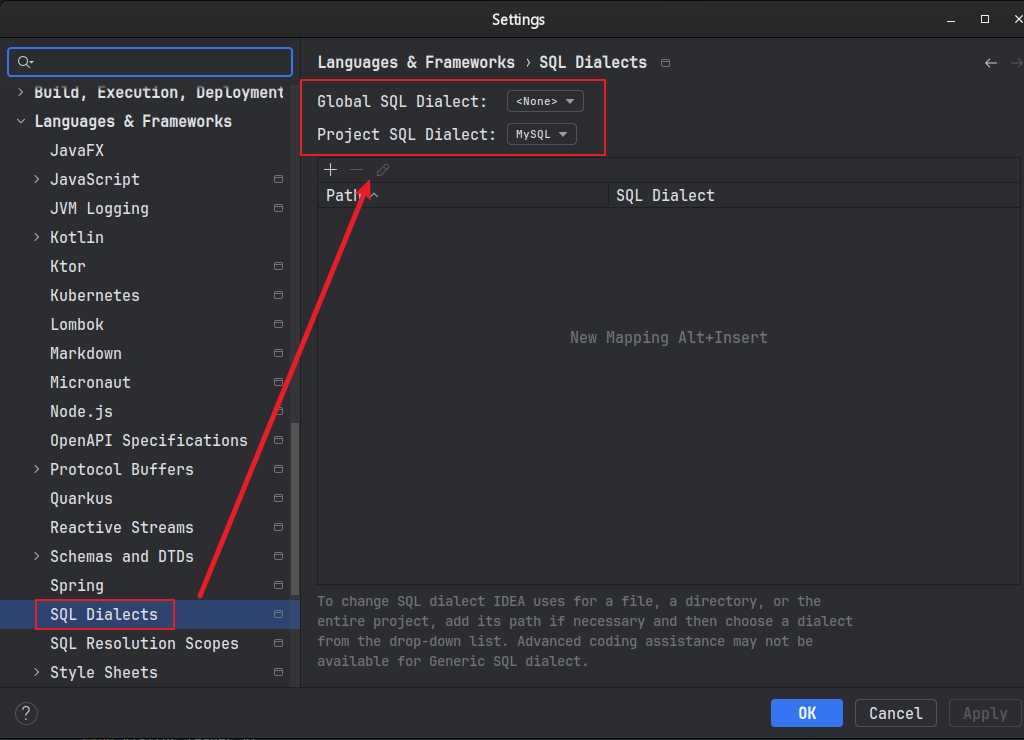This screenshot has width=1024, height=740.
Task: Click the project-level icon next to Kubernetes
Action: coord(278,295)
